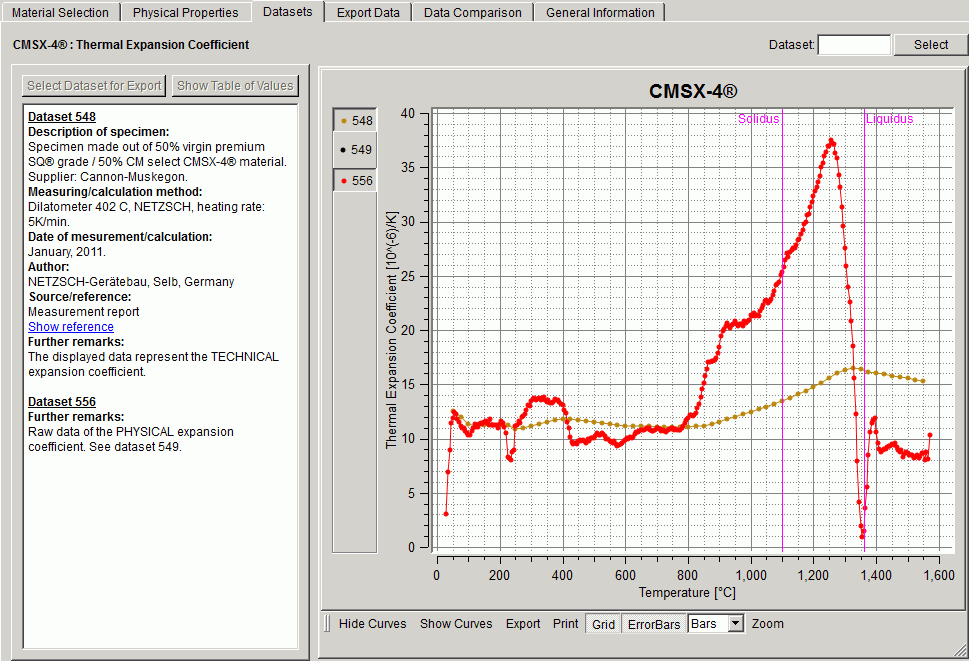
Task: Click the Thermal Expansion Coefficient axis label
Action: 392,330
